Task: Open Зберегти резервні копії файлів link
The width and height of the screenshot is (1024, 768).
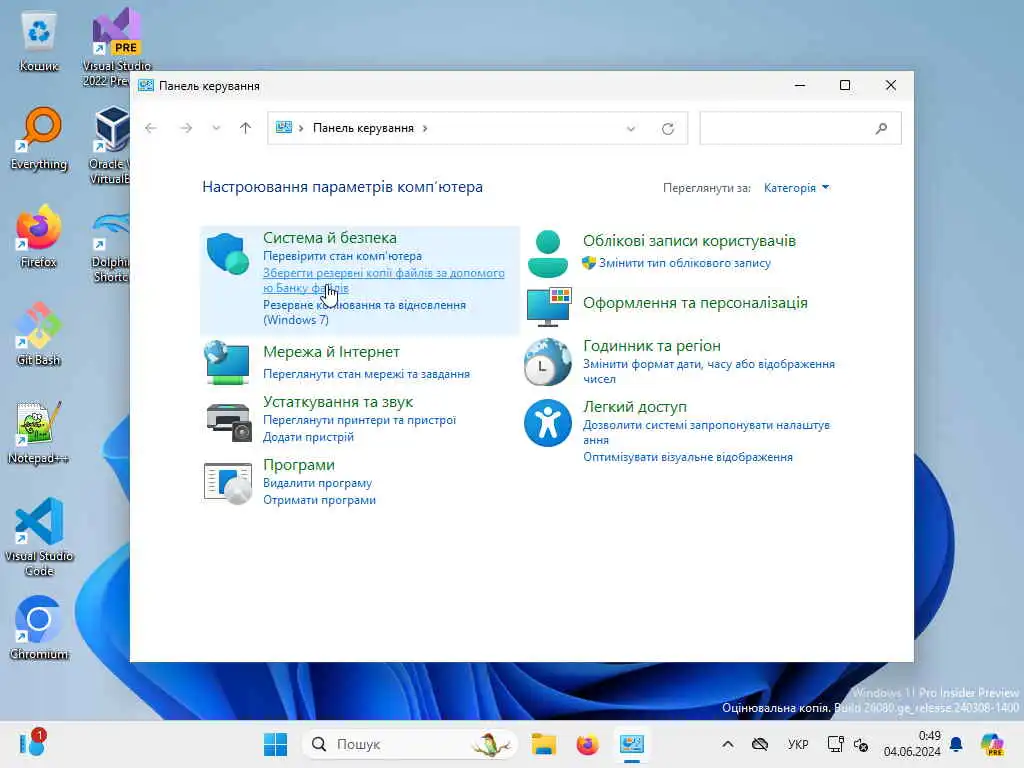Action: click(383, 280)
